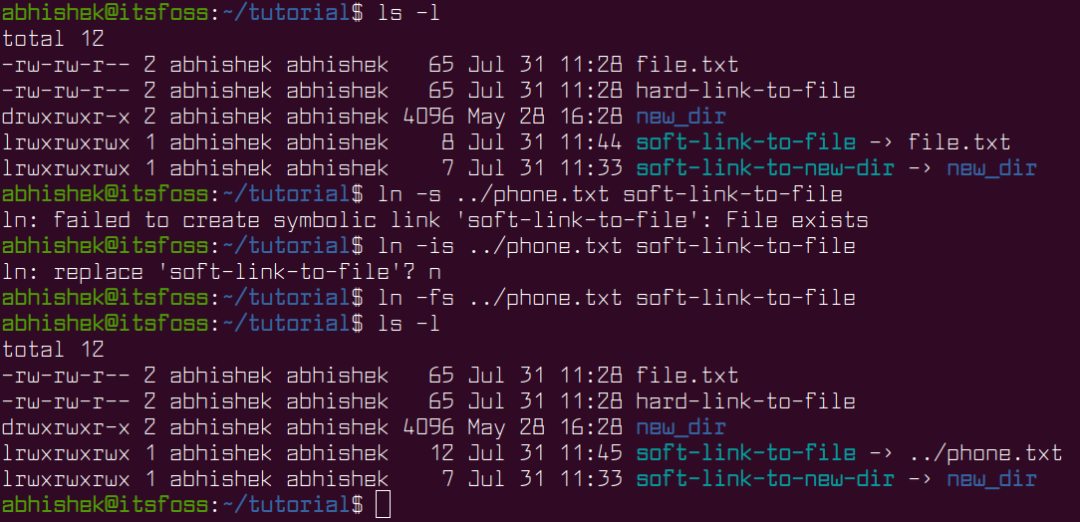The image size is (1080, 522).
Task: Click hard-link-to-file in the first listing
Action: coord(745,91)
